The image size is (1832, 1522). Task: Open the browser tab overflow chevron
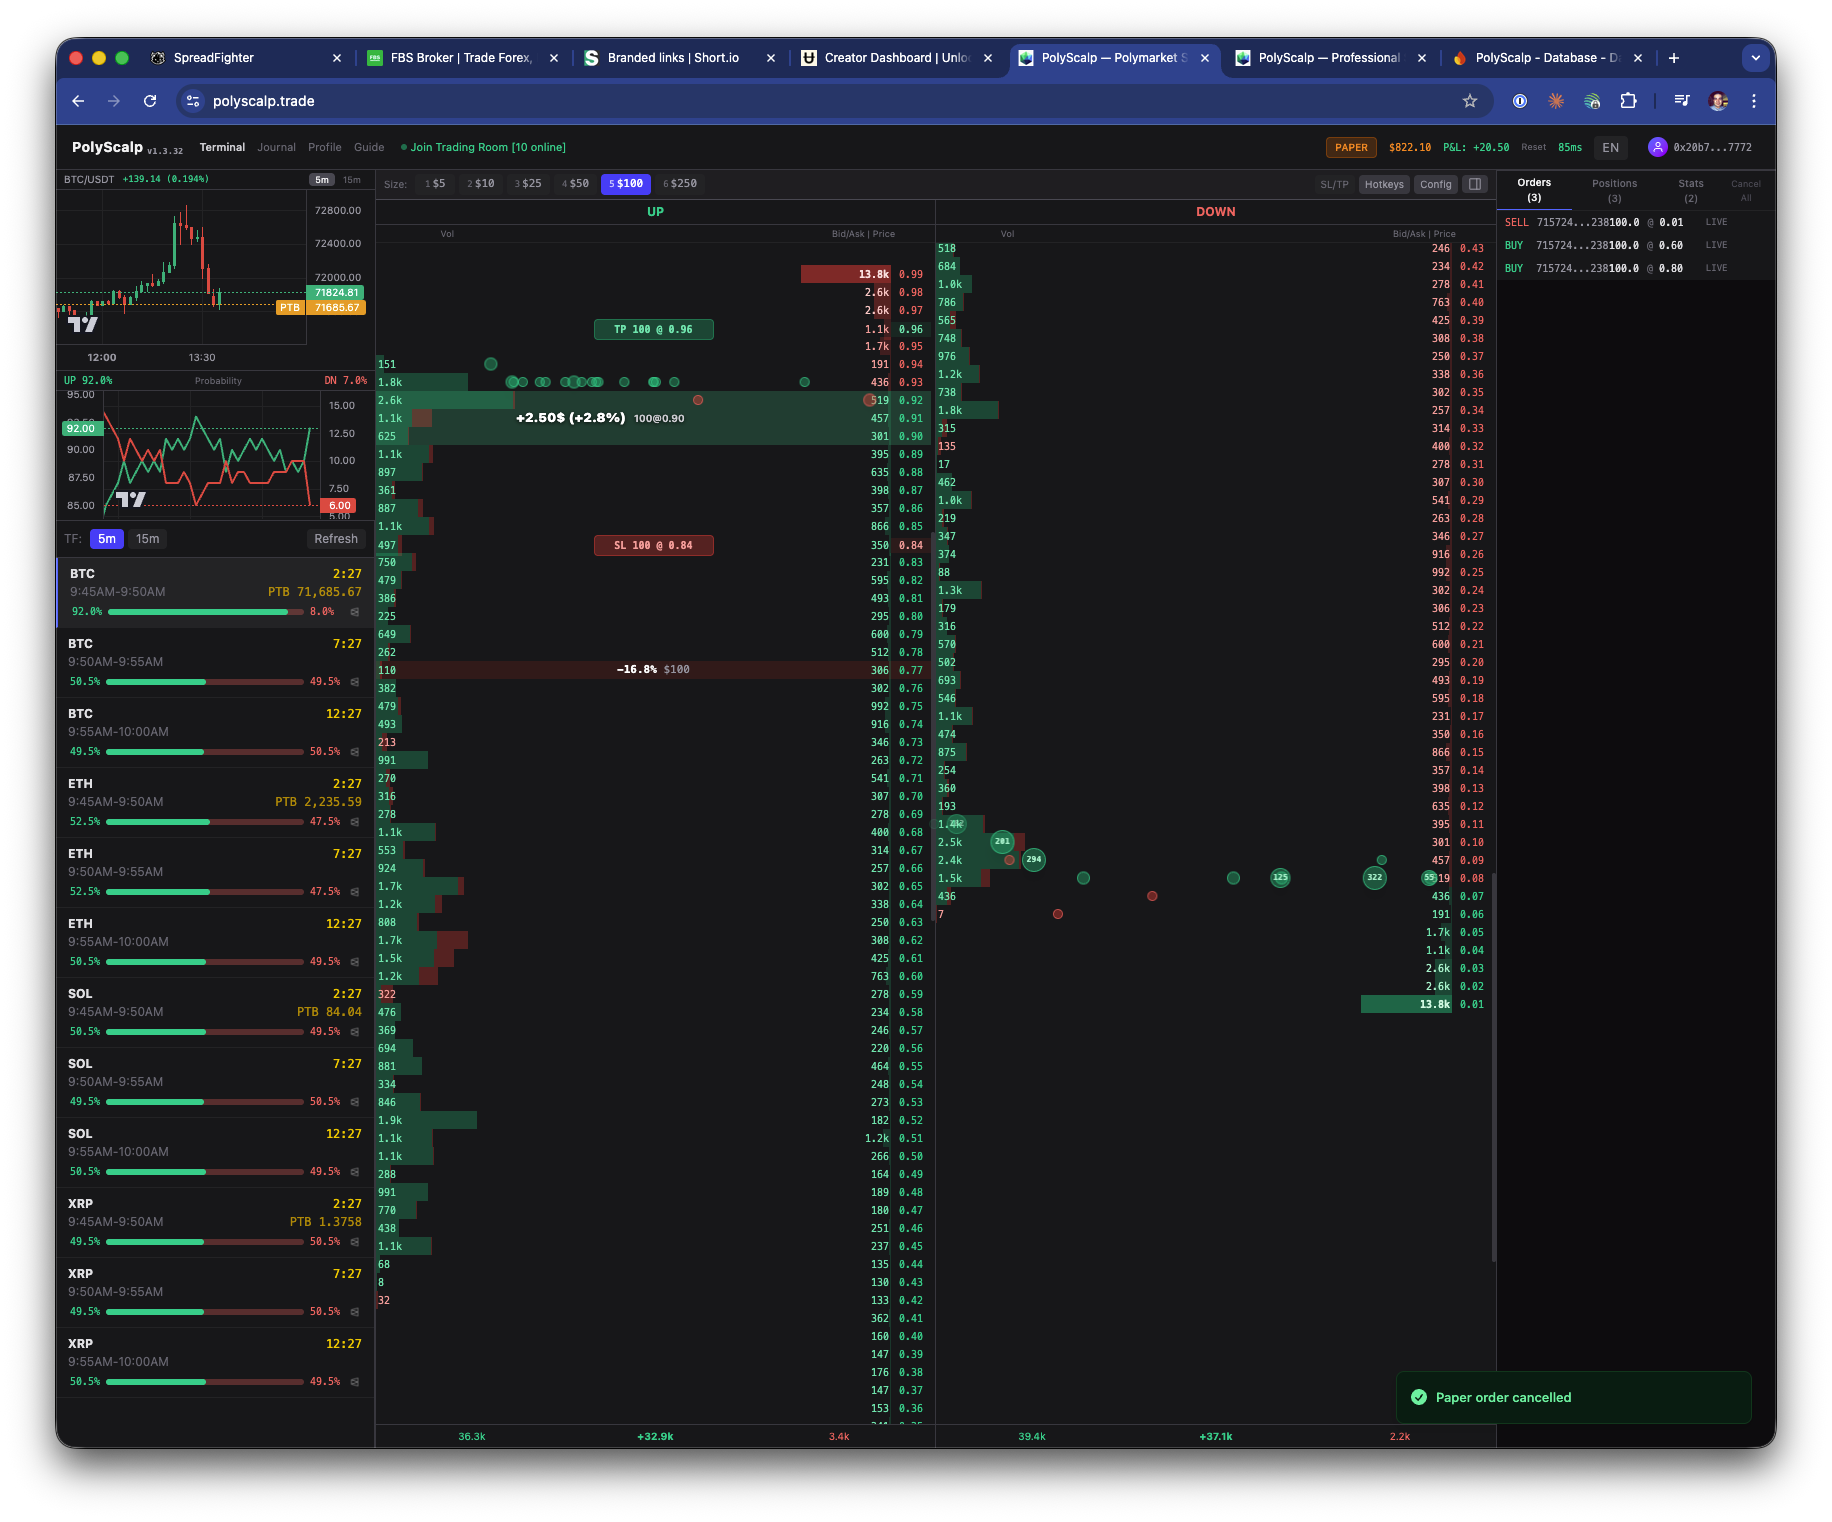(x=1755, y=58)
